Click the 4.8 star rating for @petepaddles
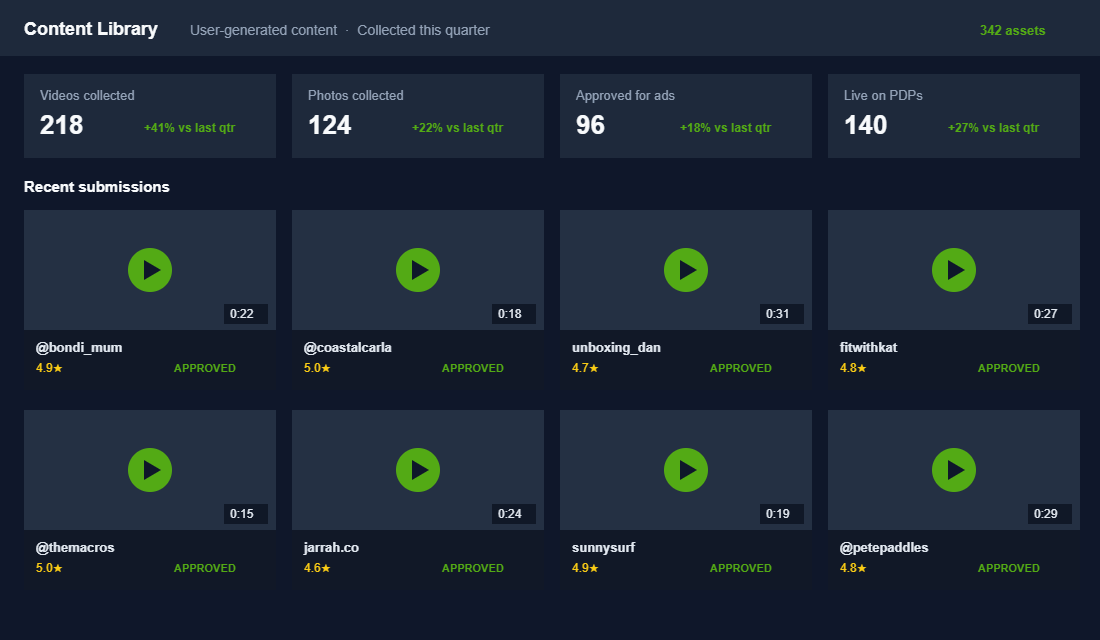1100x640 pixels. click(853, 568)
